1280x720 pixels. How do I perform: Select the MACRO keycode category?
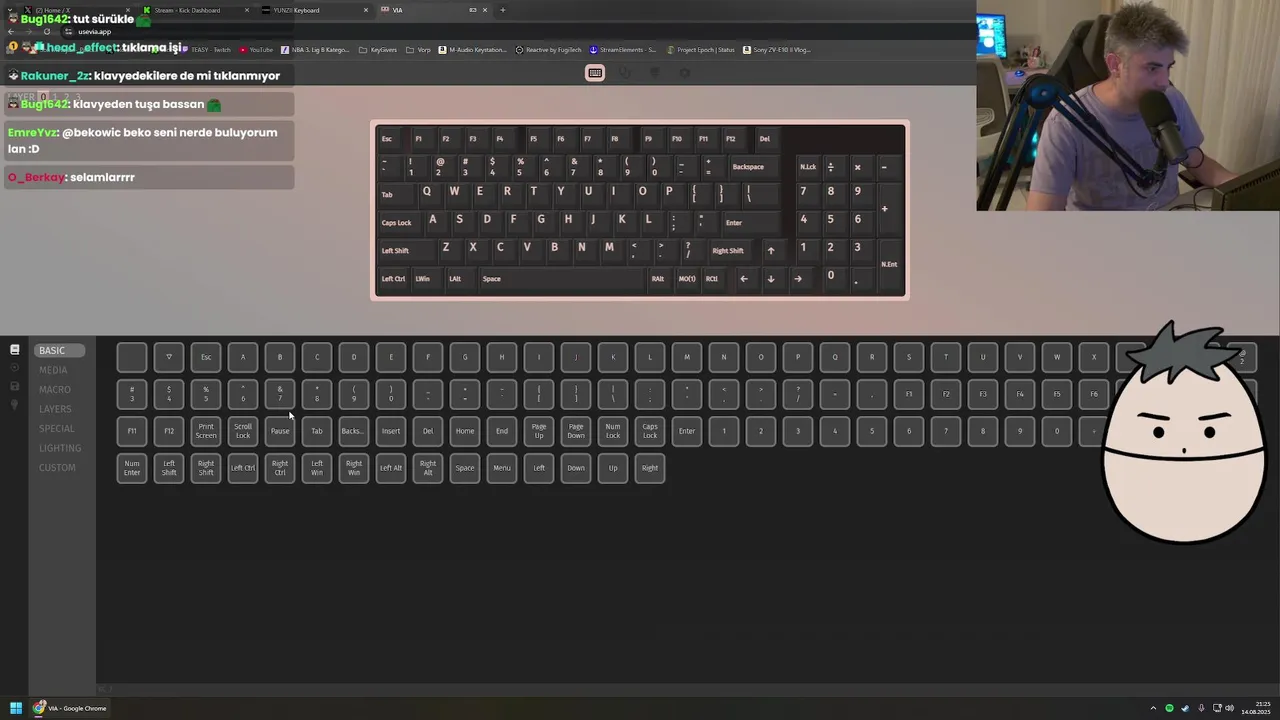click(55, 389)
